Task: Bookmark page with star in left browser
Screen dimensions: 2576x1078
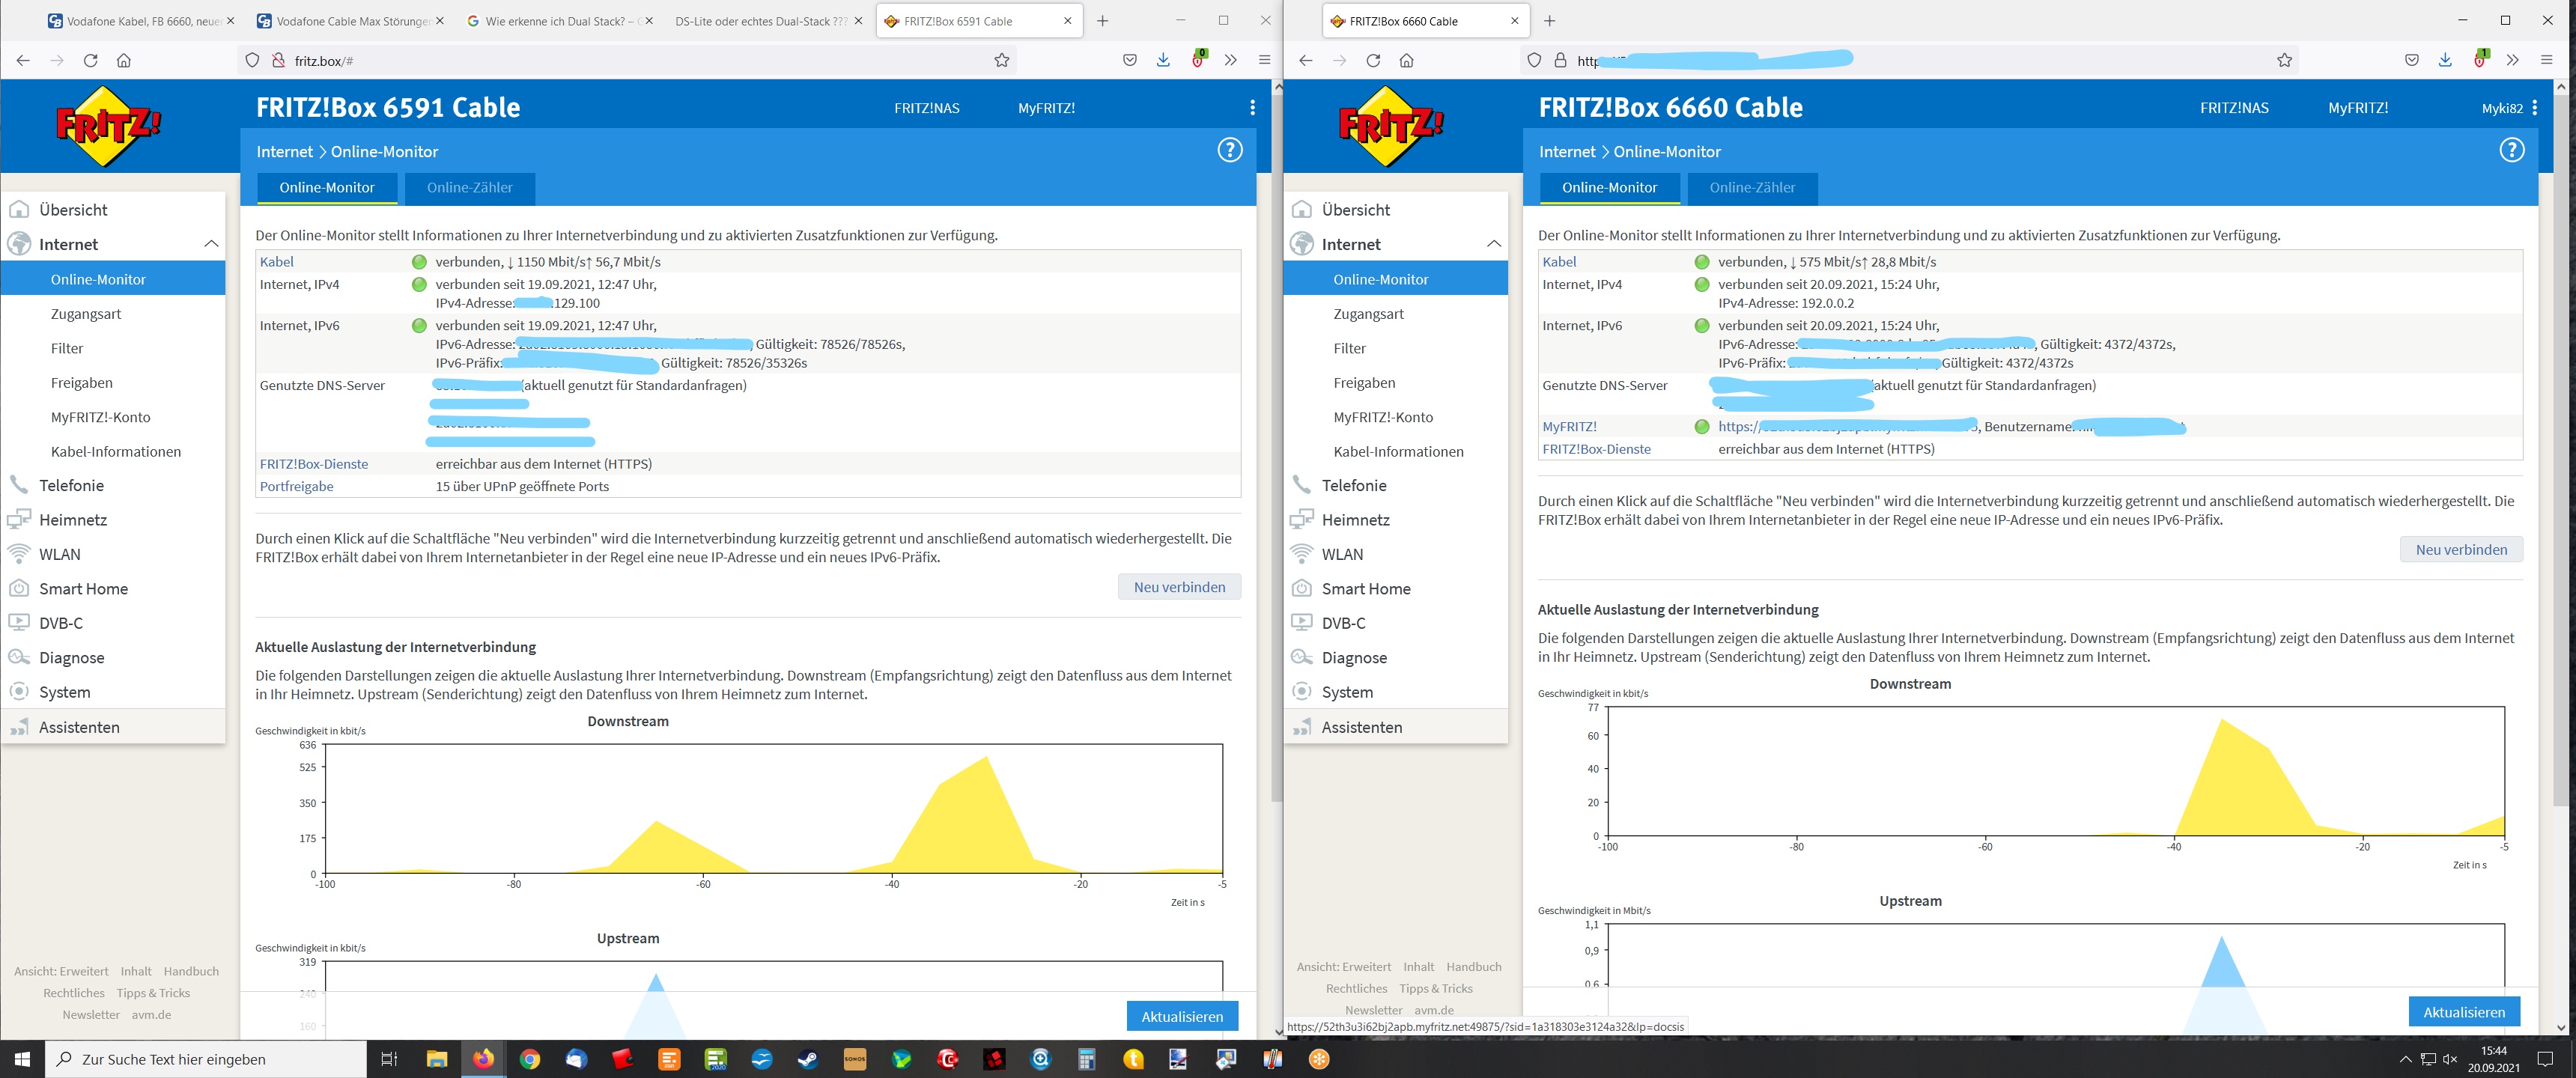Action: (x=1001, y=60)
